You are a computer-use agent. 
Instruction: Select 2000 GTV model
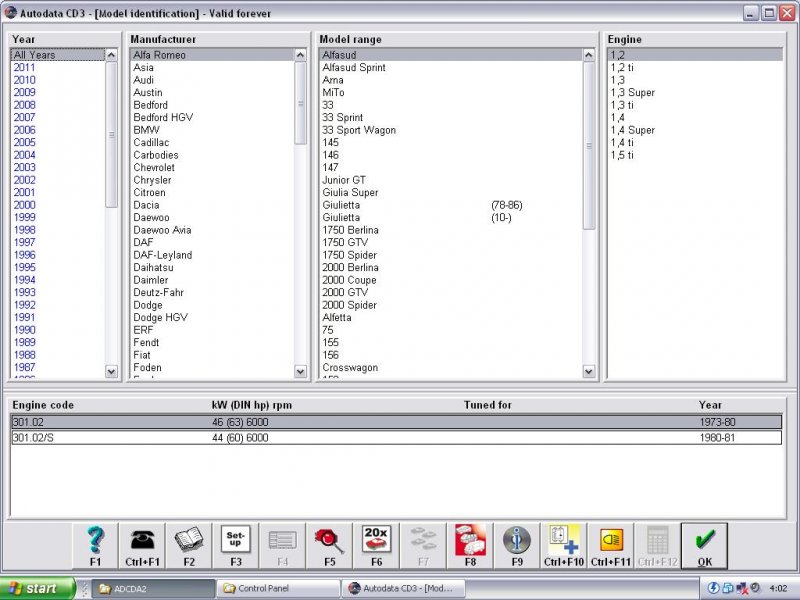pyautogui.click(x=451, y=292)
